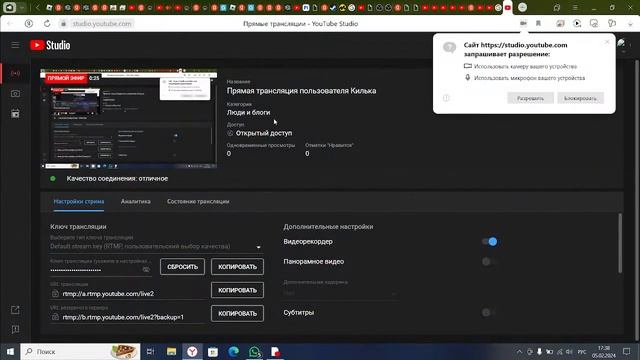Screen dimensions: 640x360
Task: Click the share/exit icon in left sidebar
Action: pos(15,310)
